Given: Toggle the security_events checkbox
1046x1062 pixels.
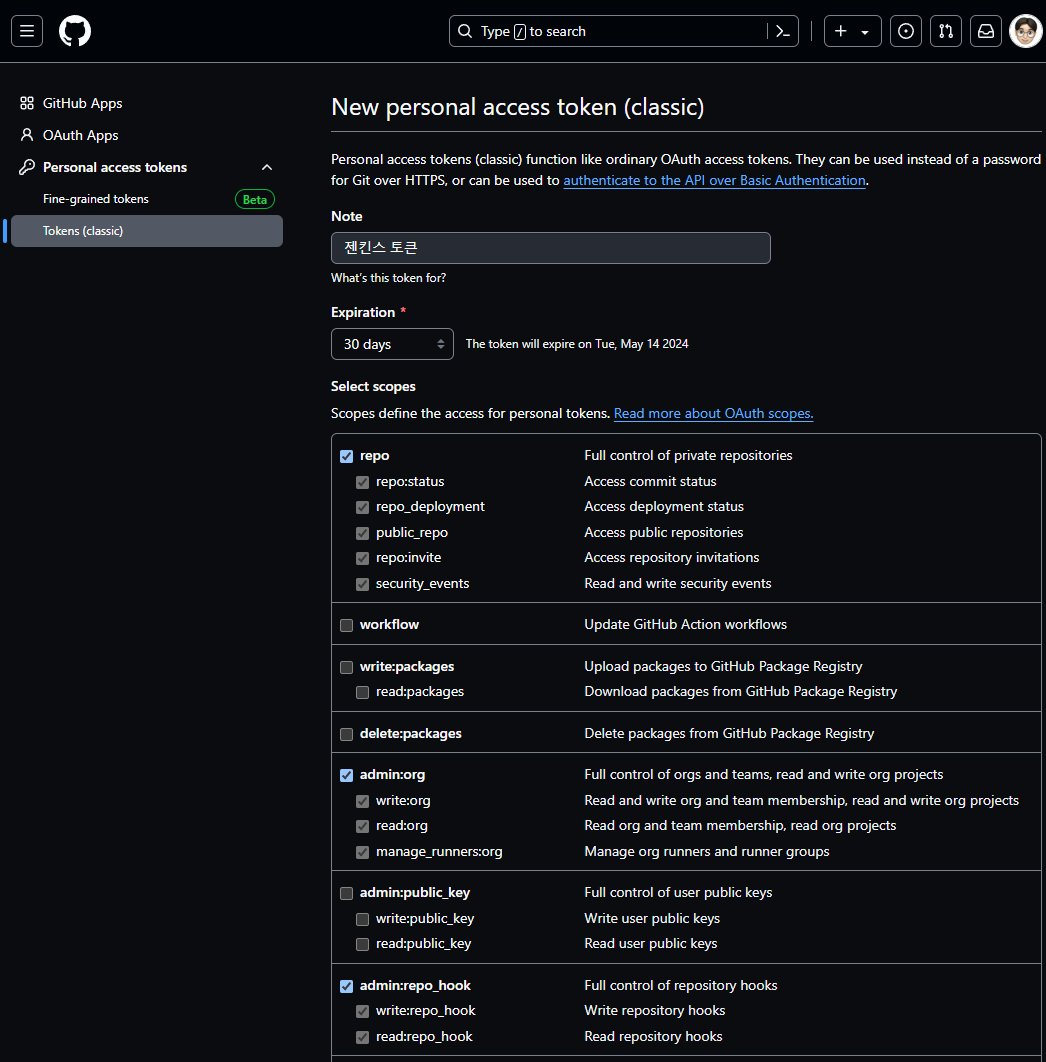Looking at the screenshot, I should click(x=362, y=584).
